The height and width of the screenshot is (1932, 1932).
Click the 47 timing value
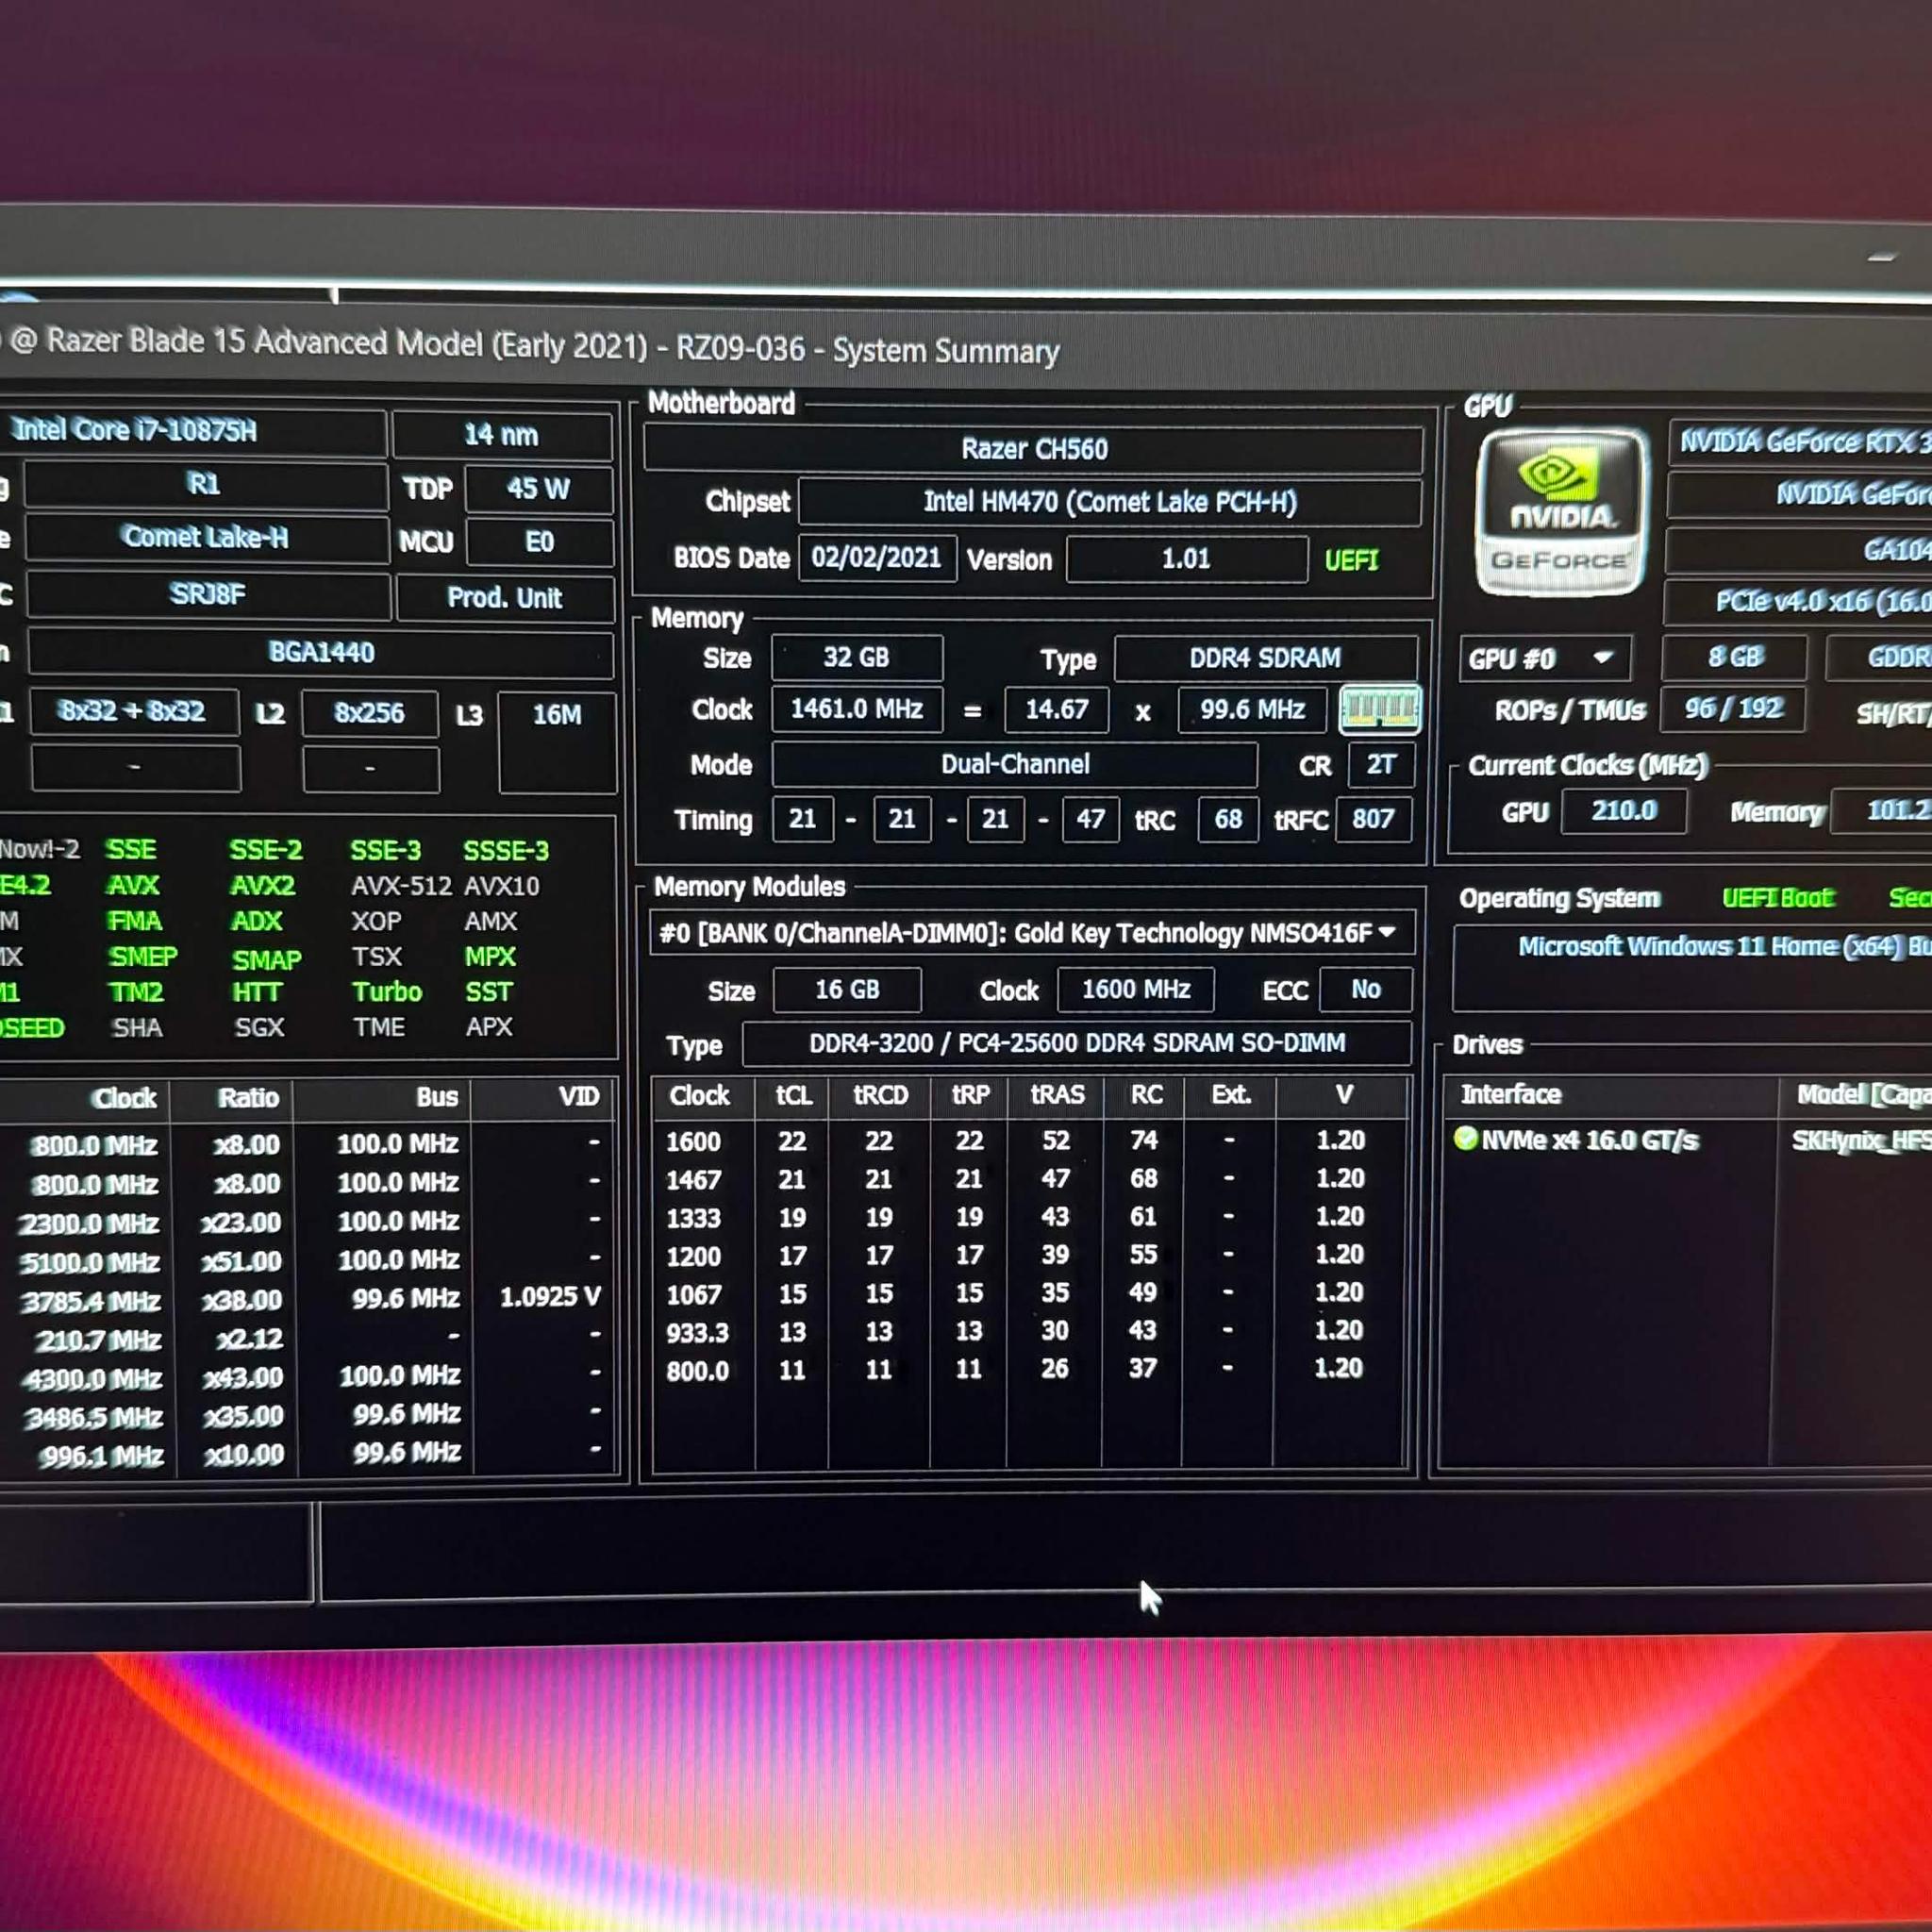[1090, 820]
